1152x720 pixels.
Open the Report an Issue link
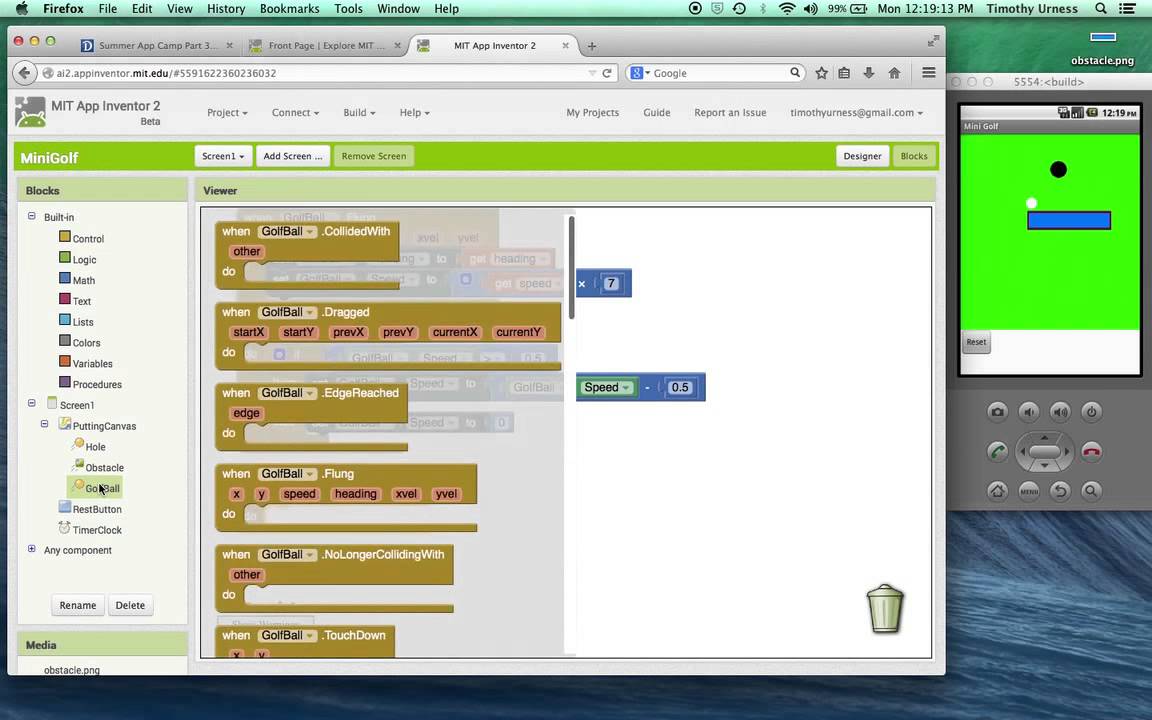coord(730,112)
